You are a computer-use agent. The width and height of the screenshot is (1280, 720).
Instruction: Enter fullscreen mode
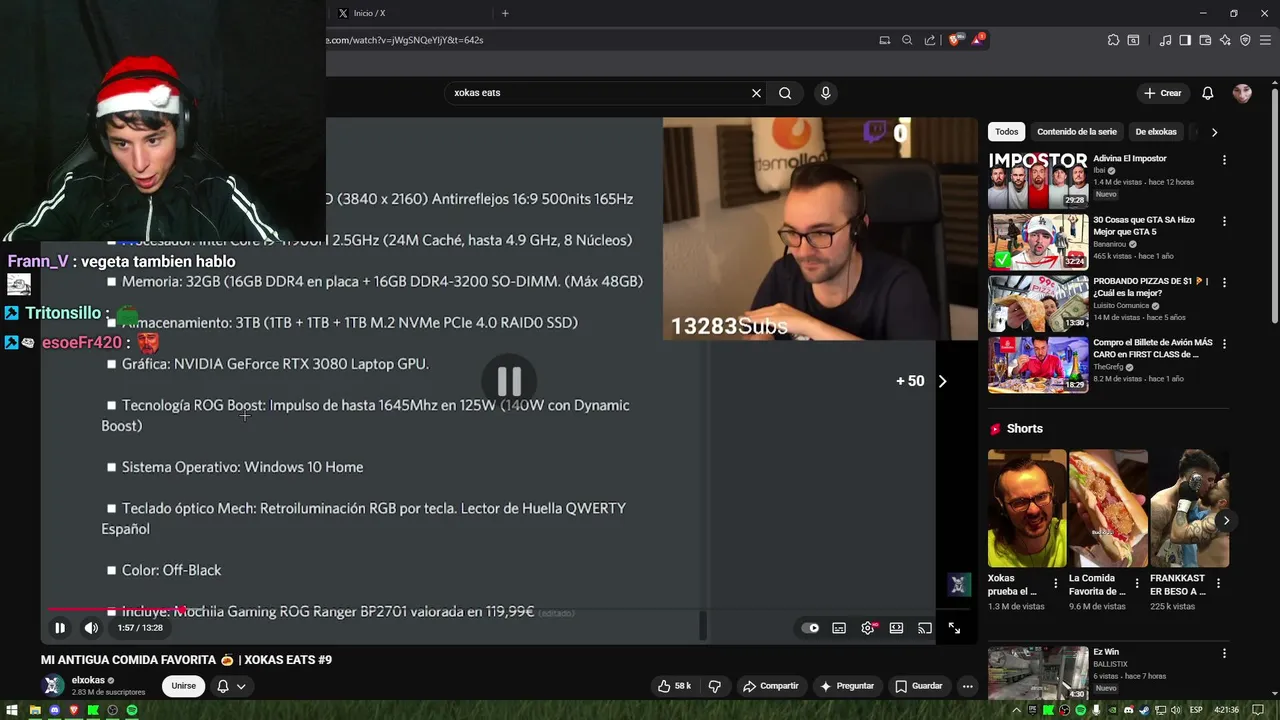954,628
